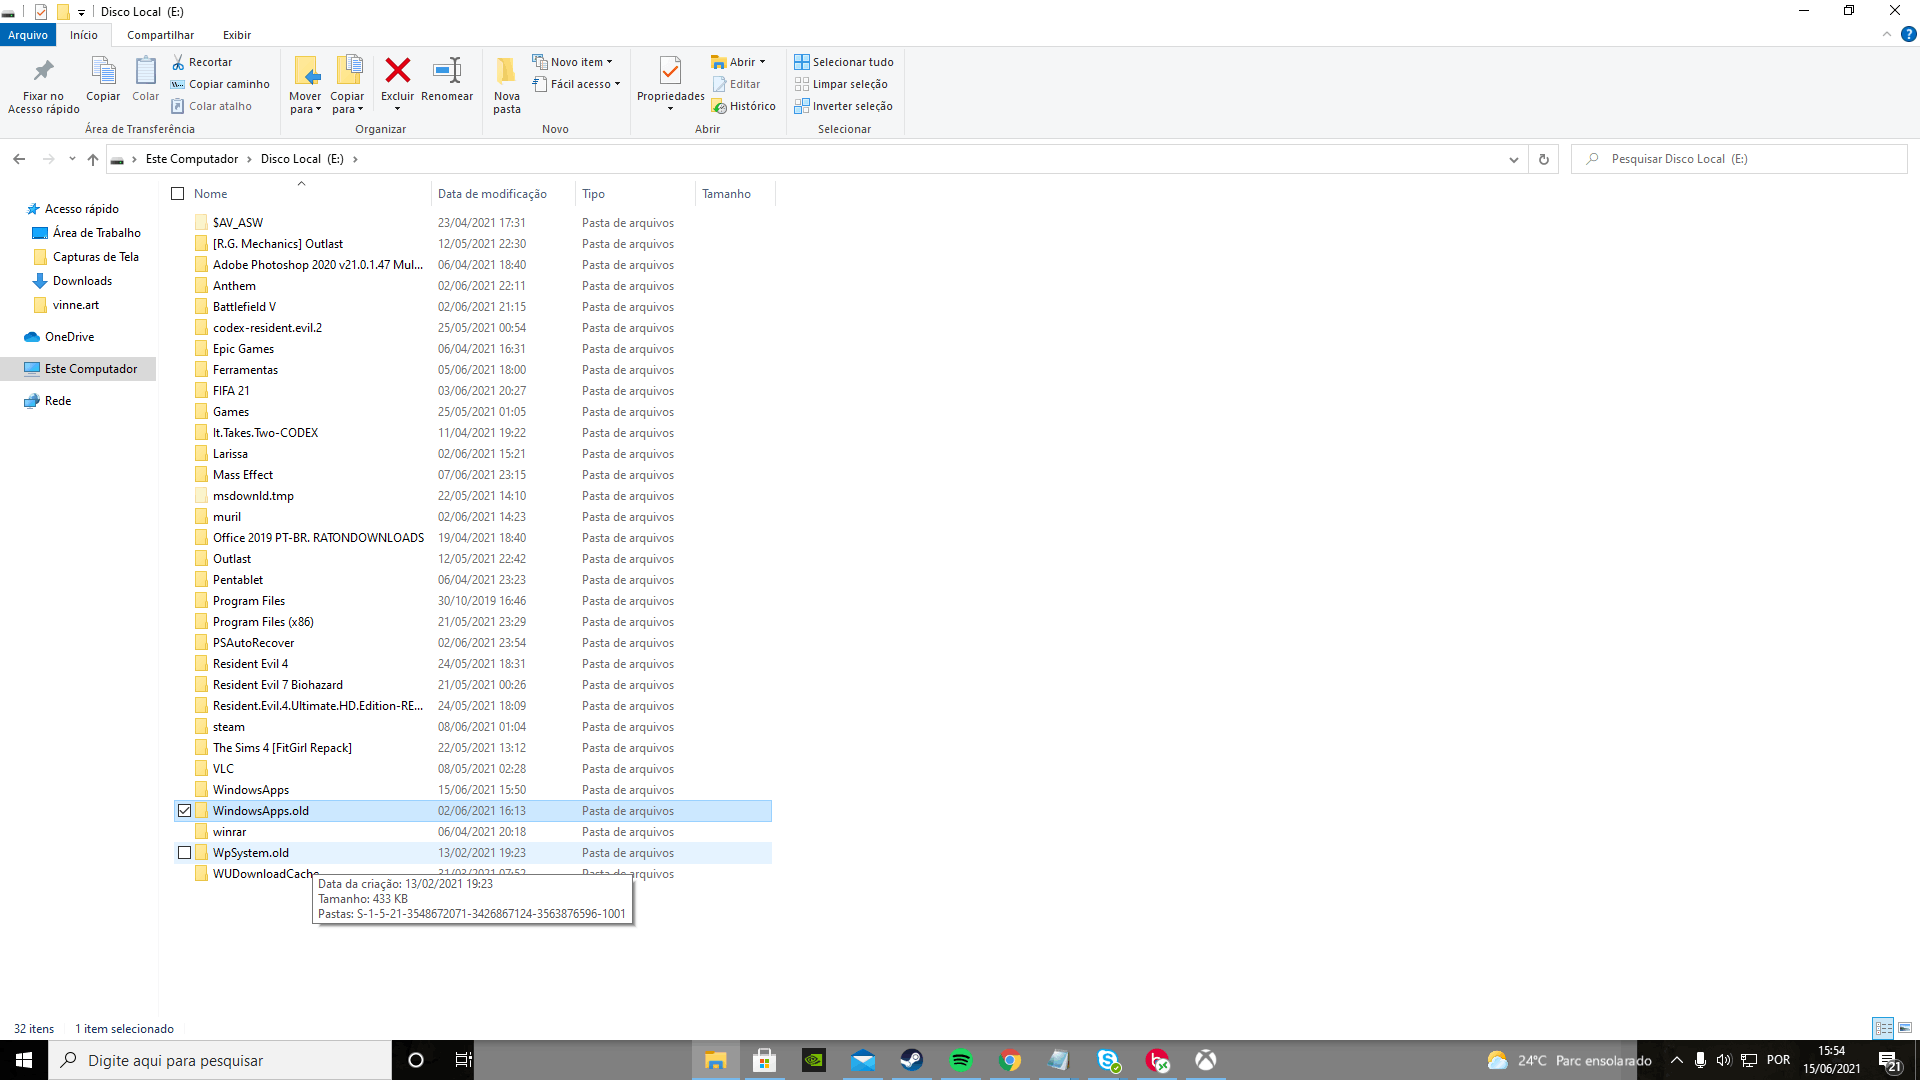
Task: Switch to details view layout icon
Action: pos(1883,1028)
